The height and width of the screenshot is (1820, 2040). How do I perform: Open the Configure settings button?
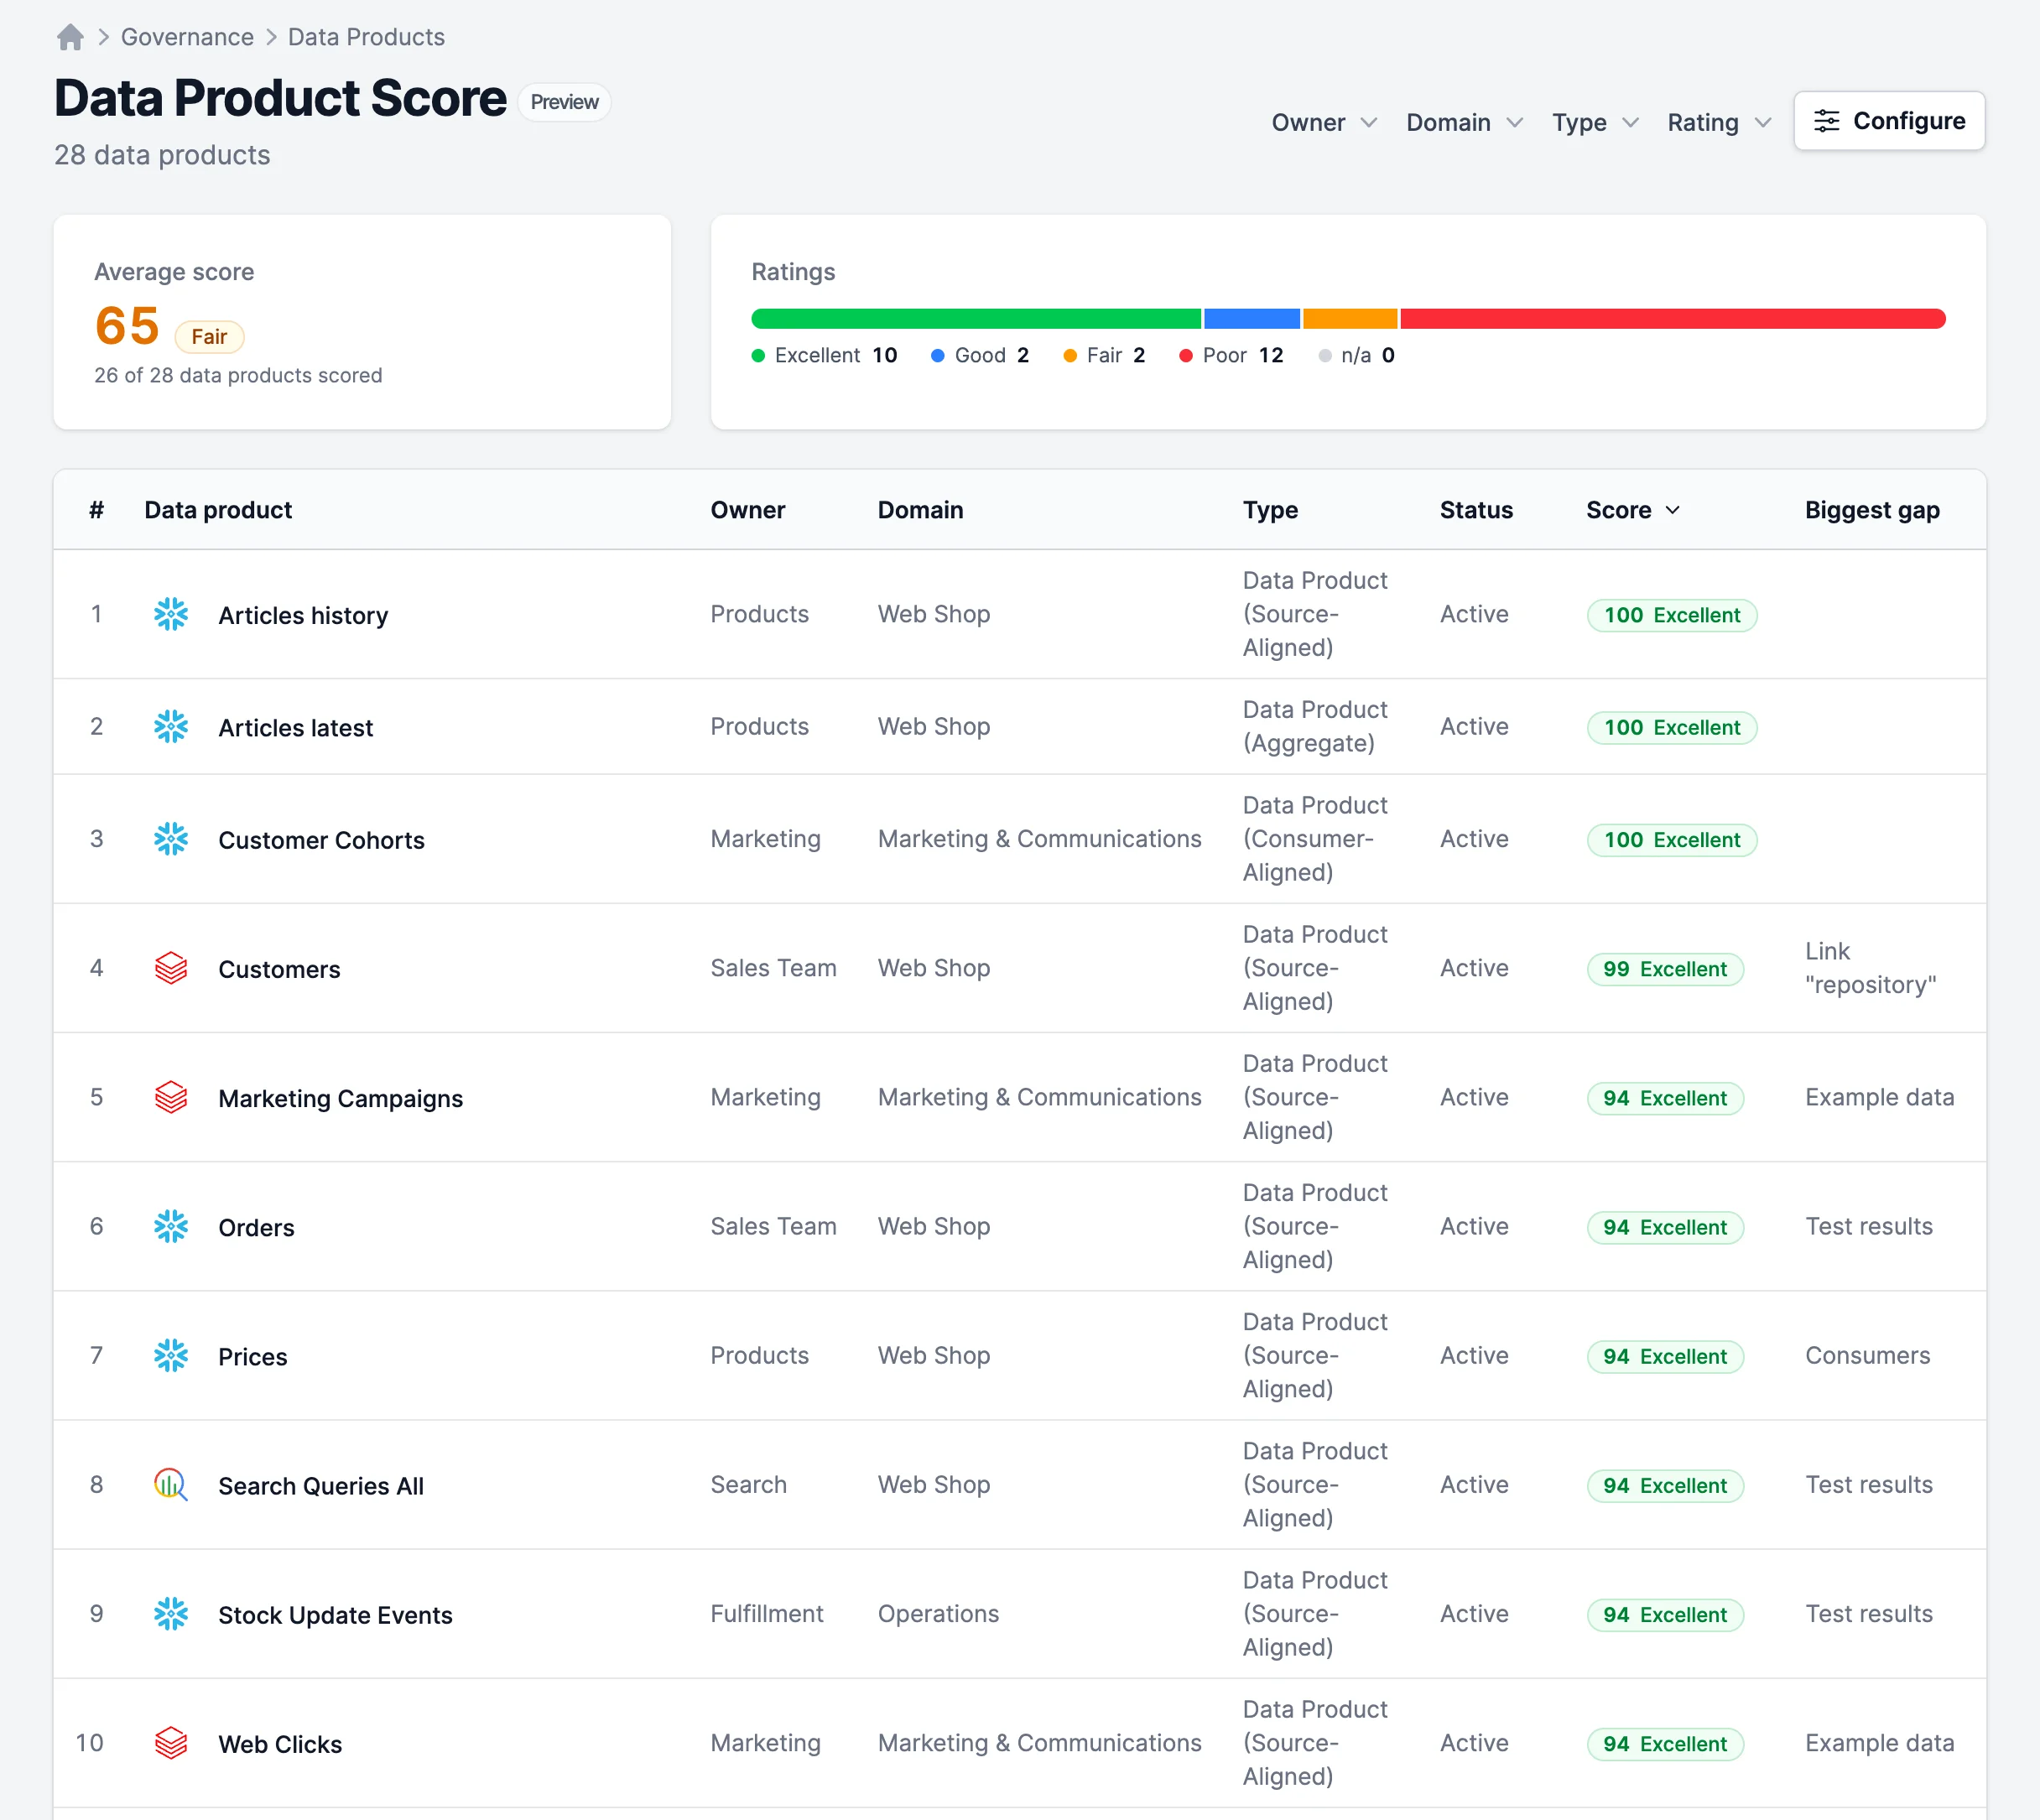tap(1889, 121)
